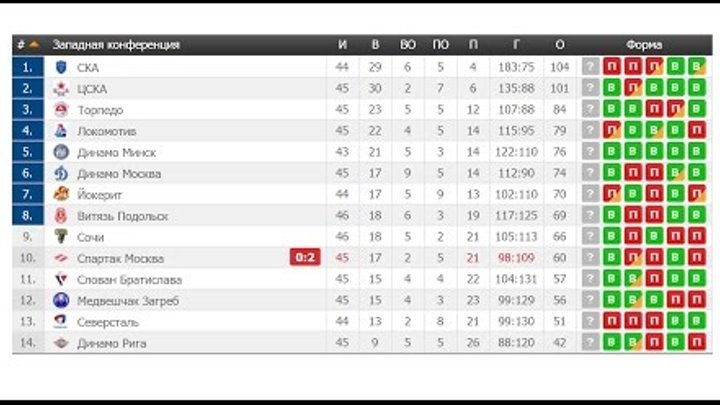
Task: Click the question mark badge in Динамо Рига row
Action: click(590, 343)
